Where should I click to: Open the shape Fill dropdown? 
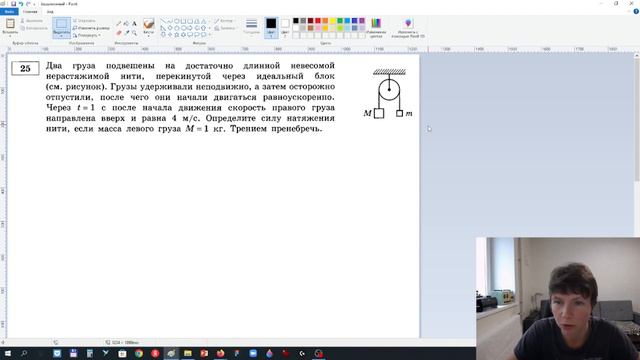pyautogui.click(x=225, y=28)
